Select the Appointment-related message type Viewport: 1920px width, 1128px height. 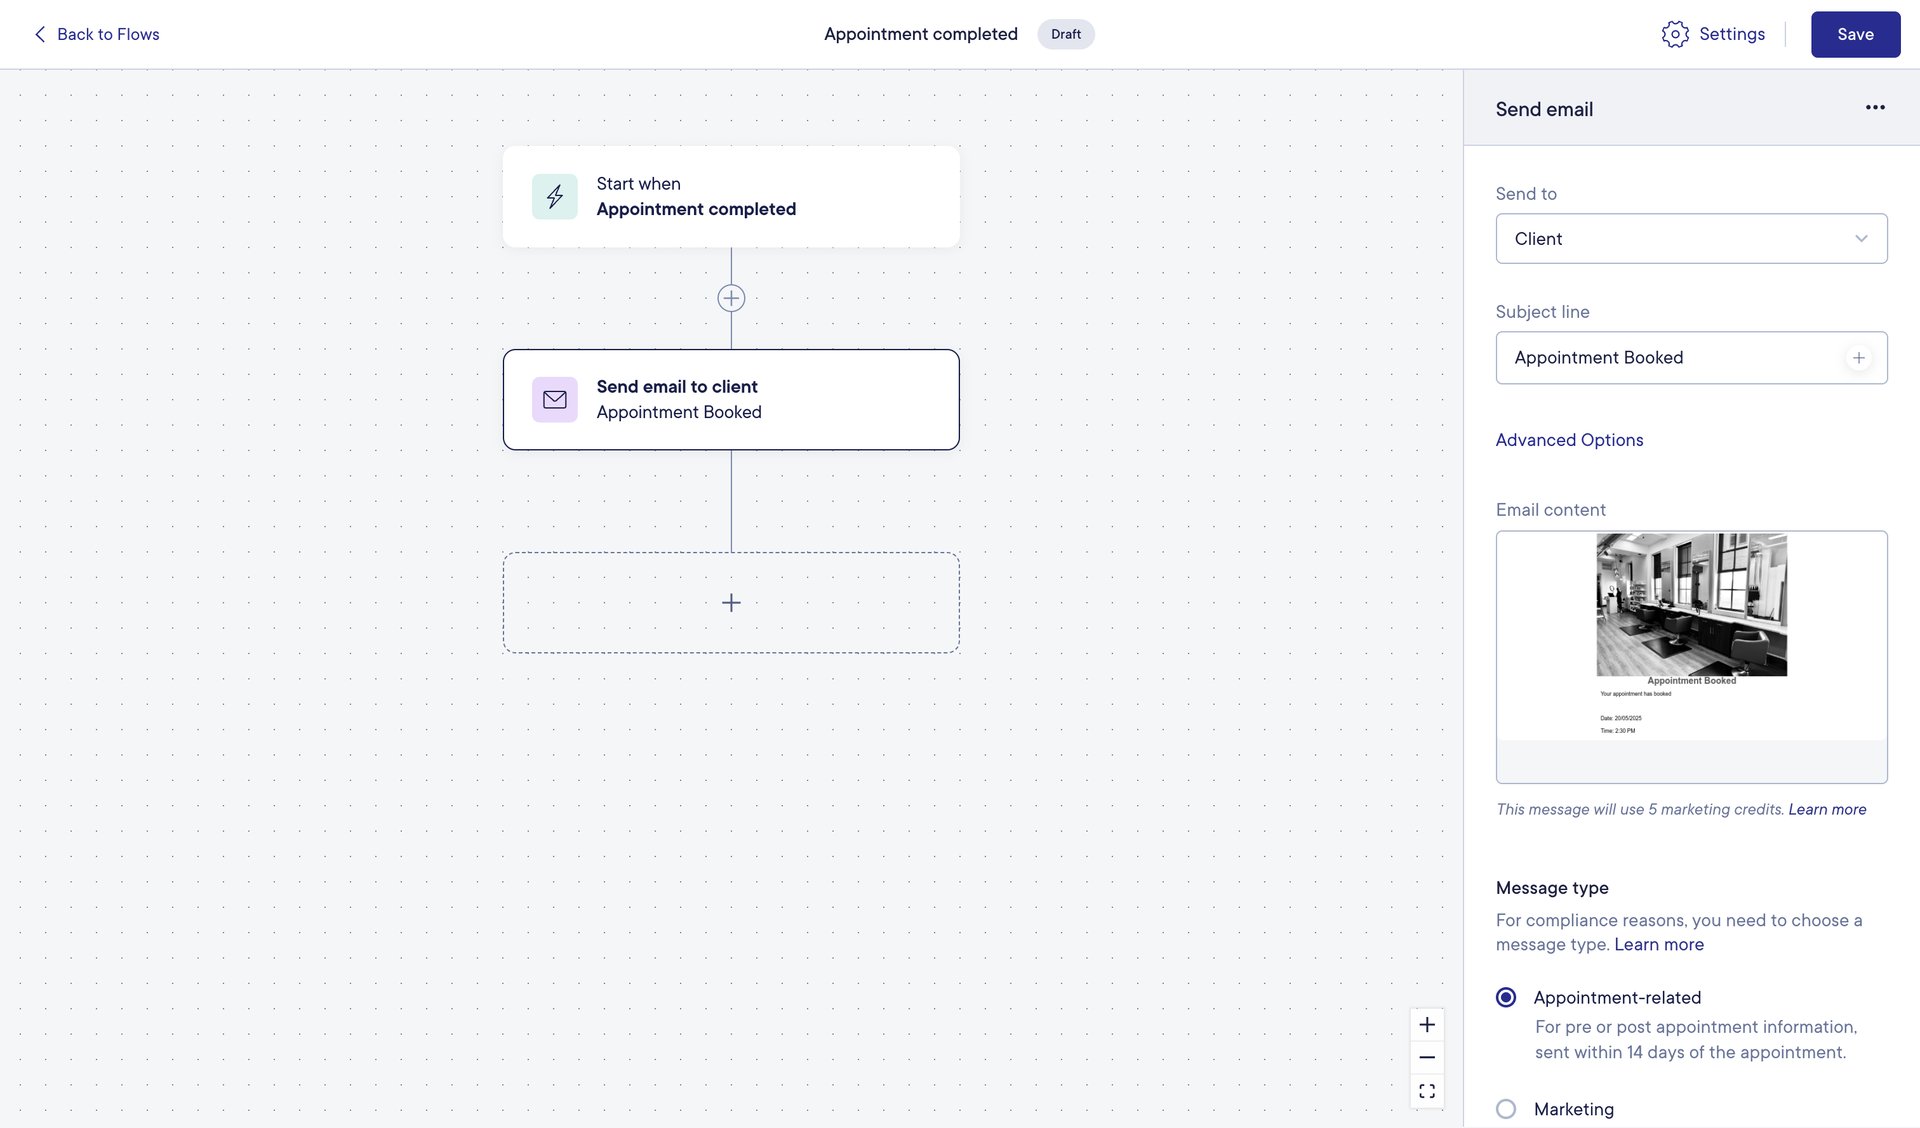(x=1506, y=997)
